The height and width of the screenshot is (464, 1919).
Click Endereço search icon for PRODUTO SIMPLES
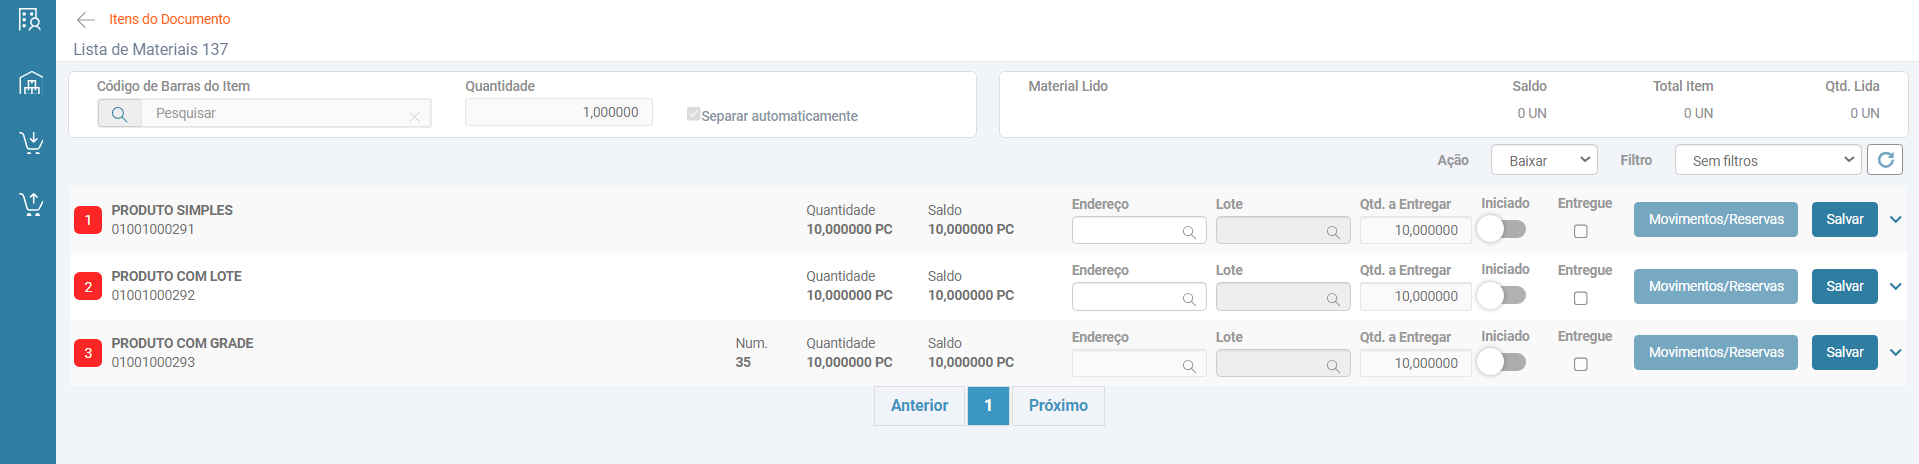point(1189,232)
